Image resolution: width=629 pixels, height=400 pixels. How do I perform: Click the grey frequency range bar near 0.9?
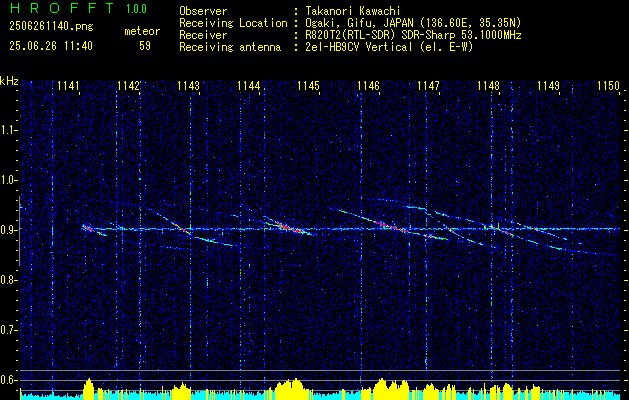pyautogui.click(x=19, y=231)
